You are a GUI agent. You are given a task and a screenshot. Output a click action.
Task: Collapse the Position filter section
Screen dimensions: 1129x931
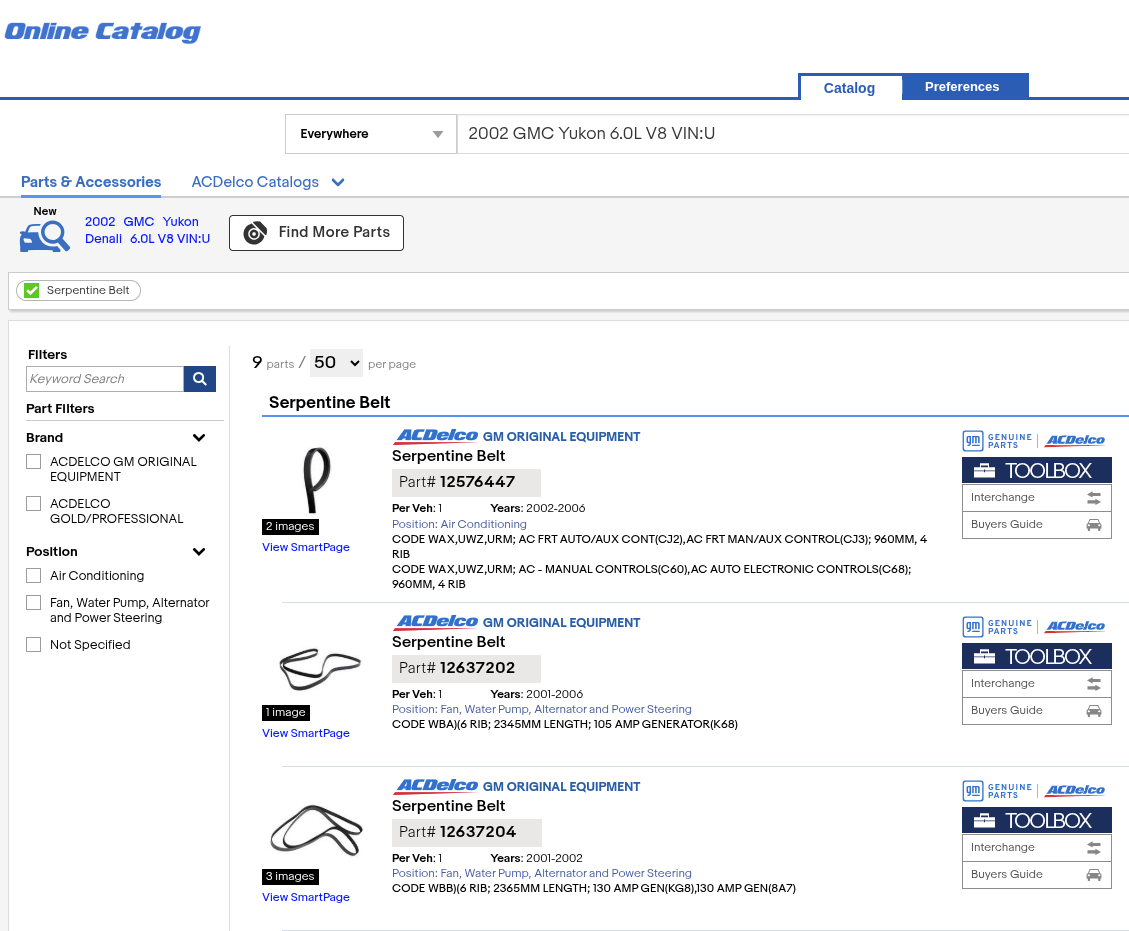click(199, 552)
